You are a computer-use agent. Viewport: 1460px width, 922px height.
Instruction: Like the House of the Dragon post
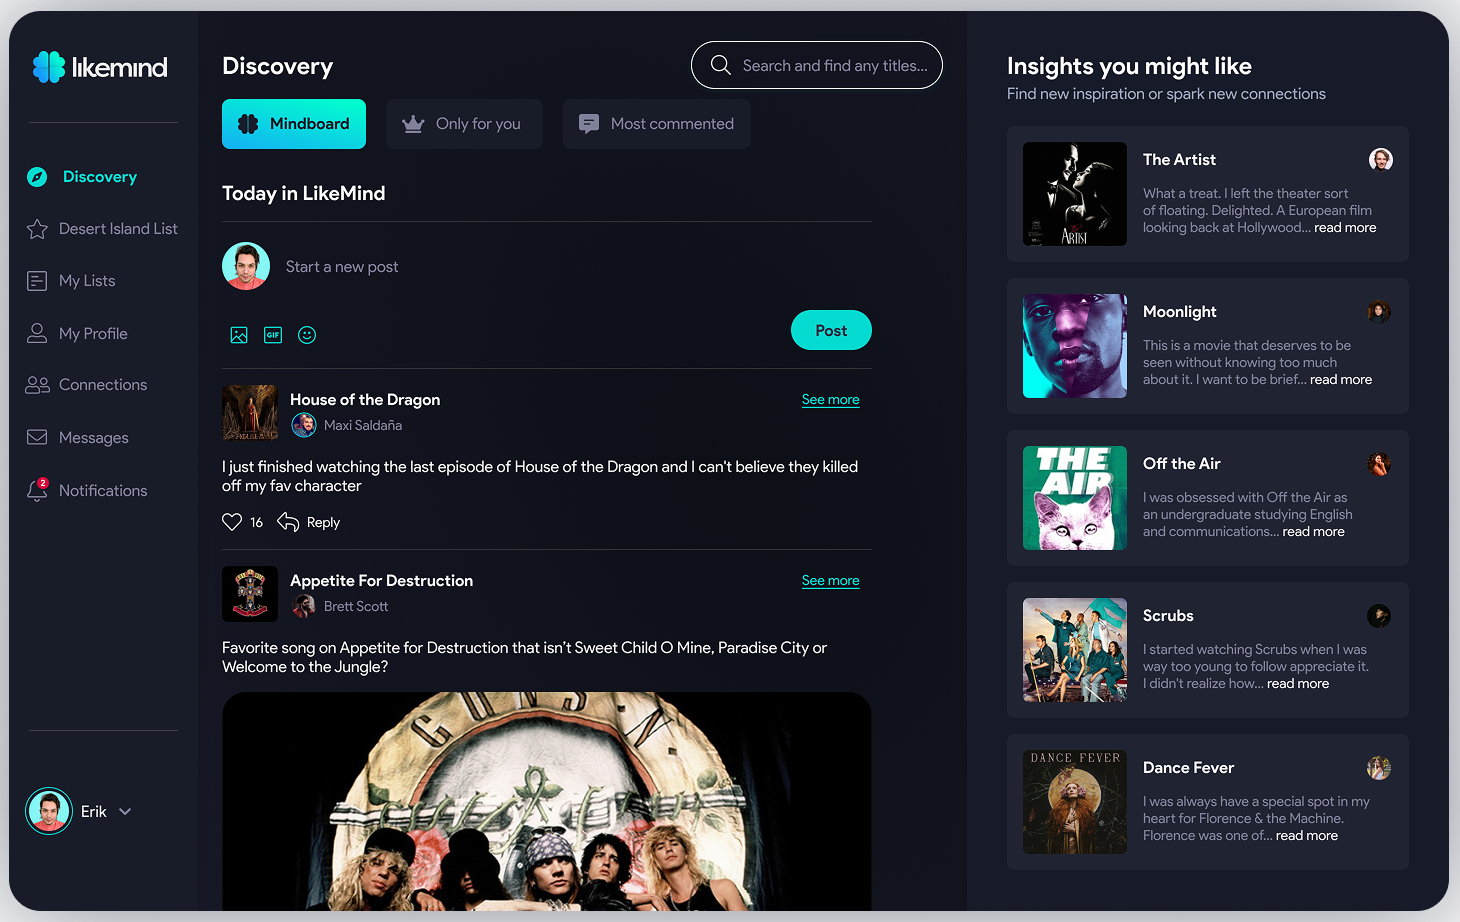(x=232, y=522)
